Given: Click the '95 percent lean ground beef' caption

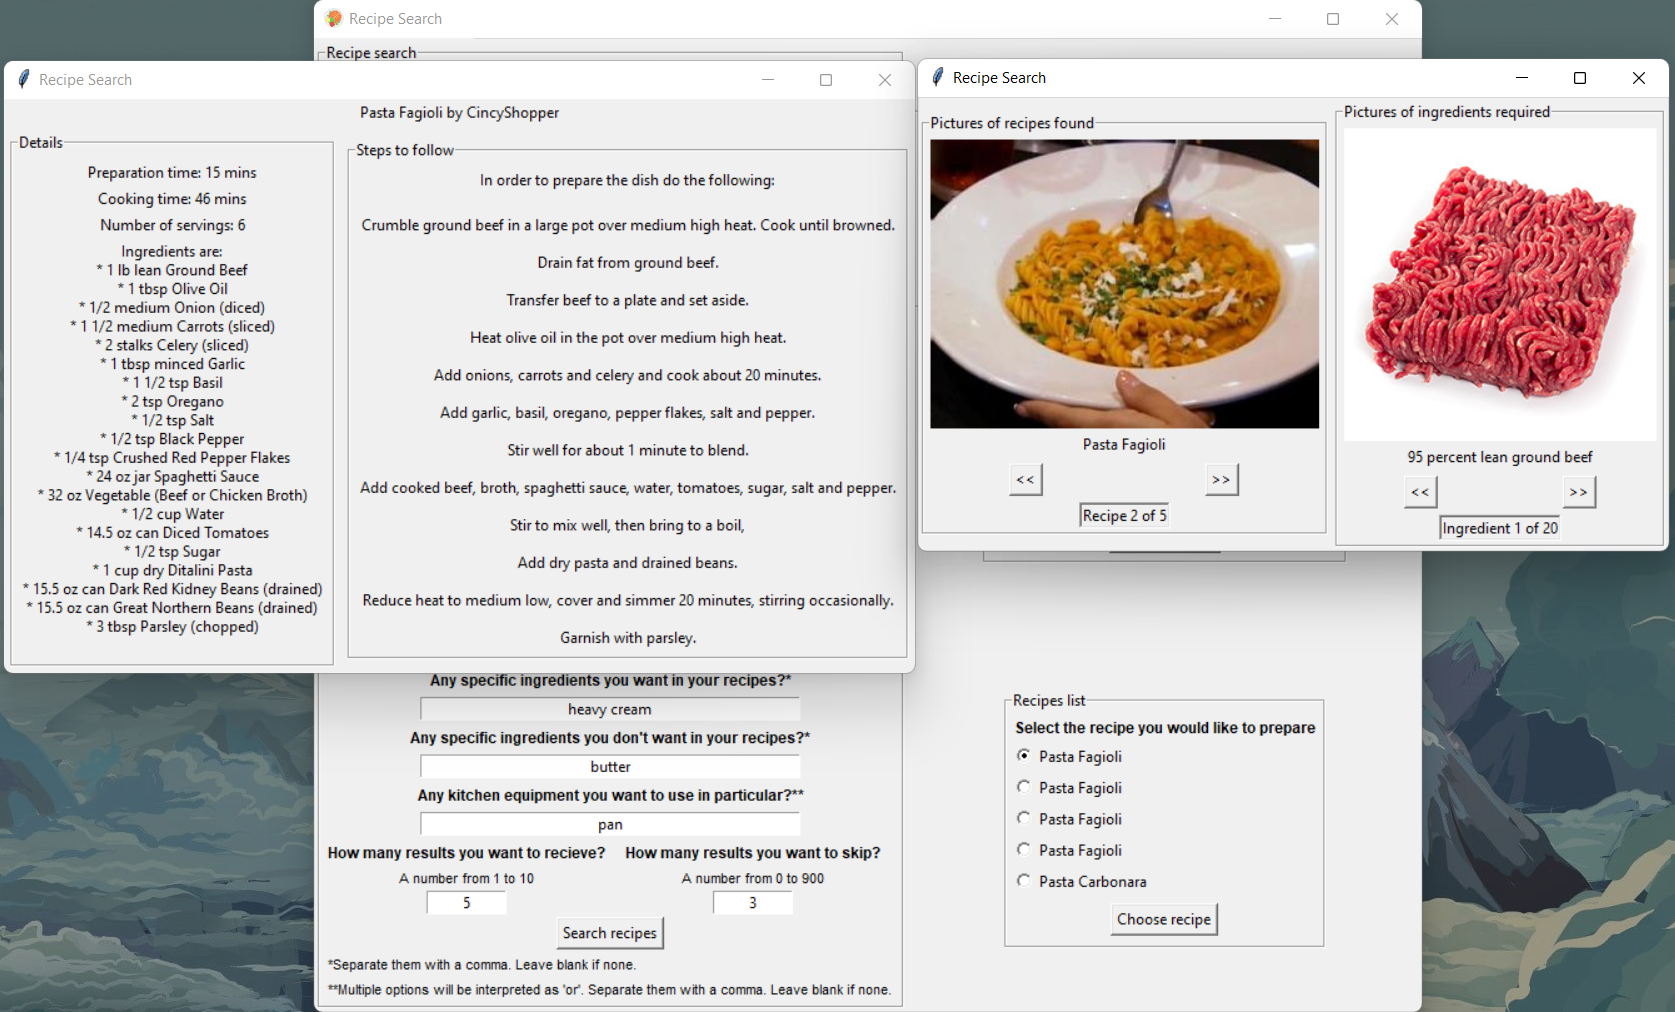Looking at the screenshot, I should [x=1500, y=457].
